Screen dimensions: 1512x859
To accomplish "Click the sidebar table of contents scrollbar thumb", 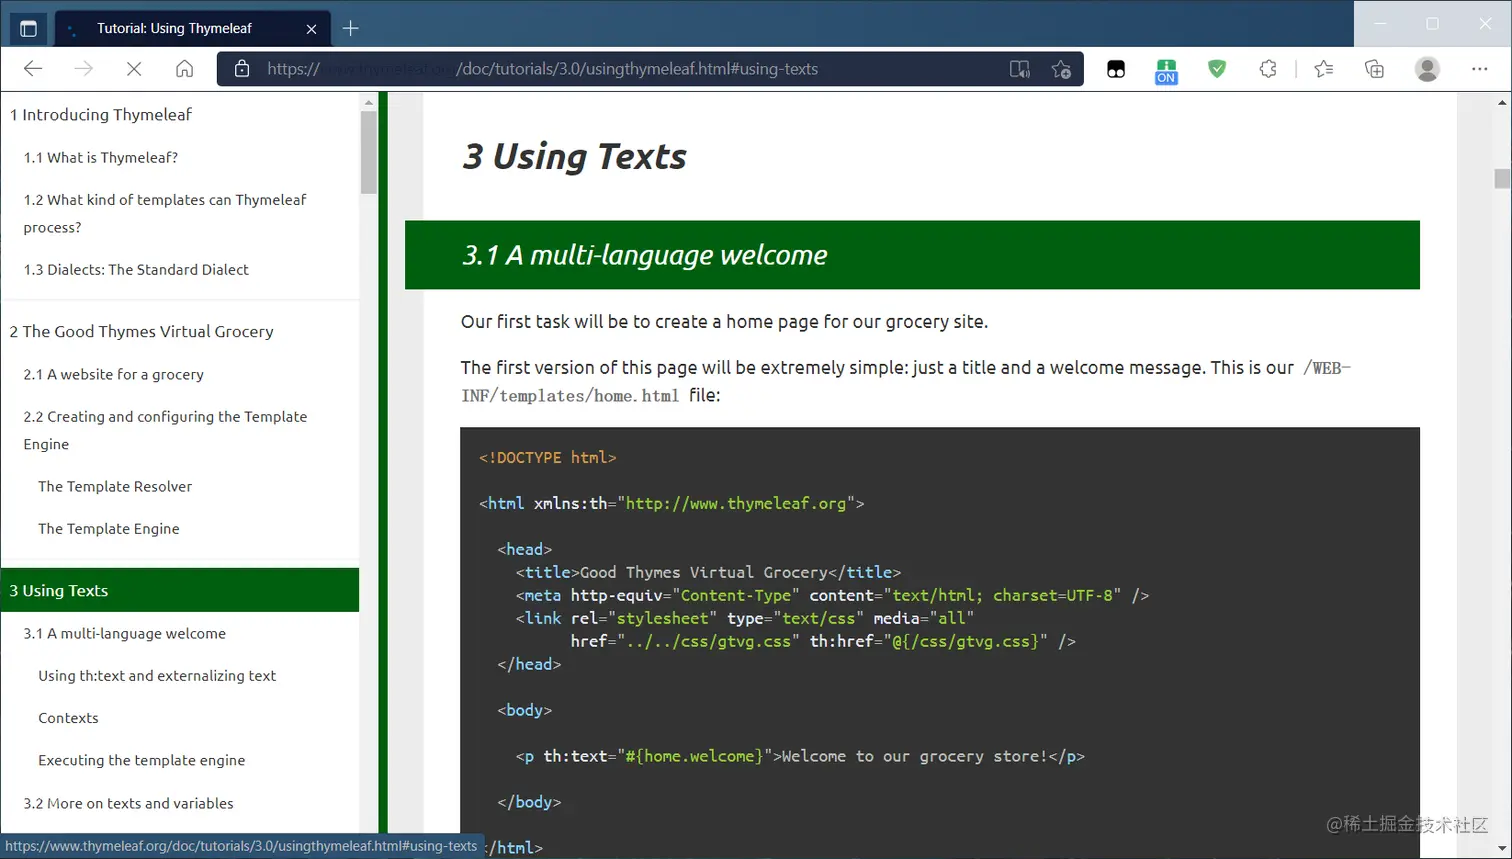I will coord(368,152).
